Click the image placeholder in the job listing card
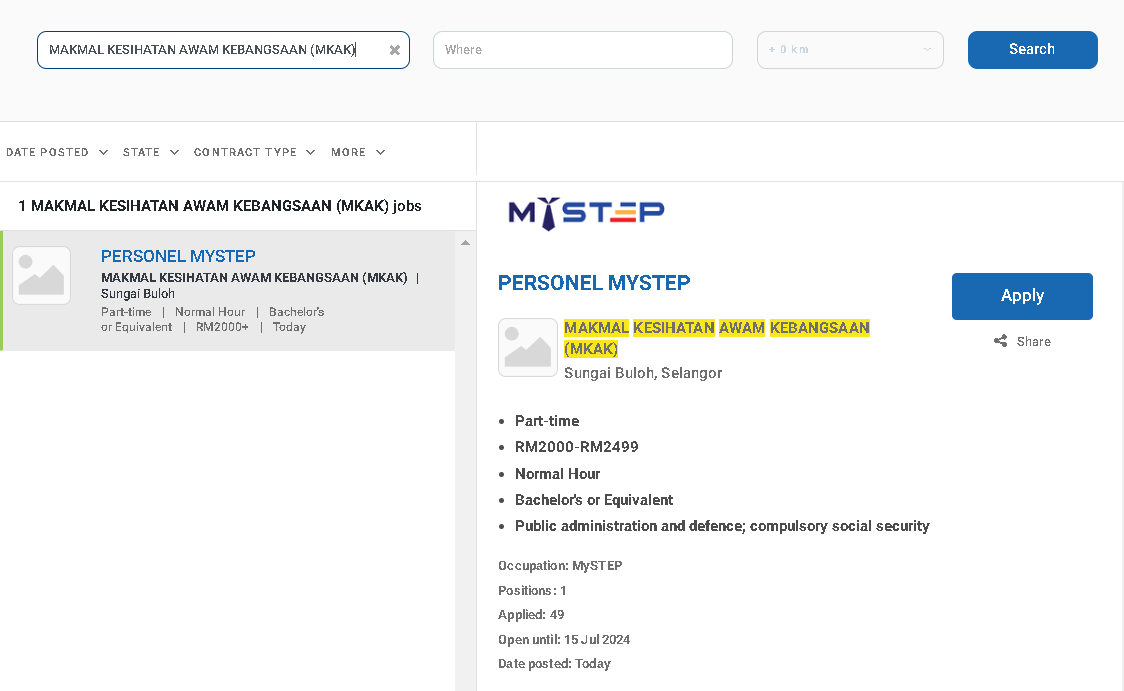 41,275
